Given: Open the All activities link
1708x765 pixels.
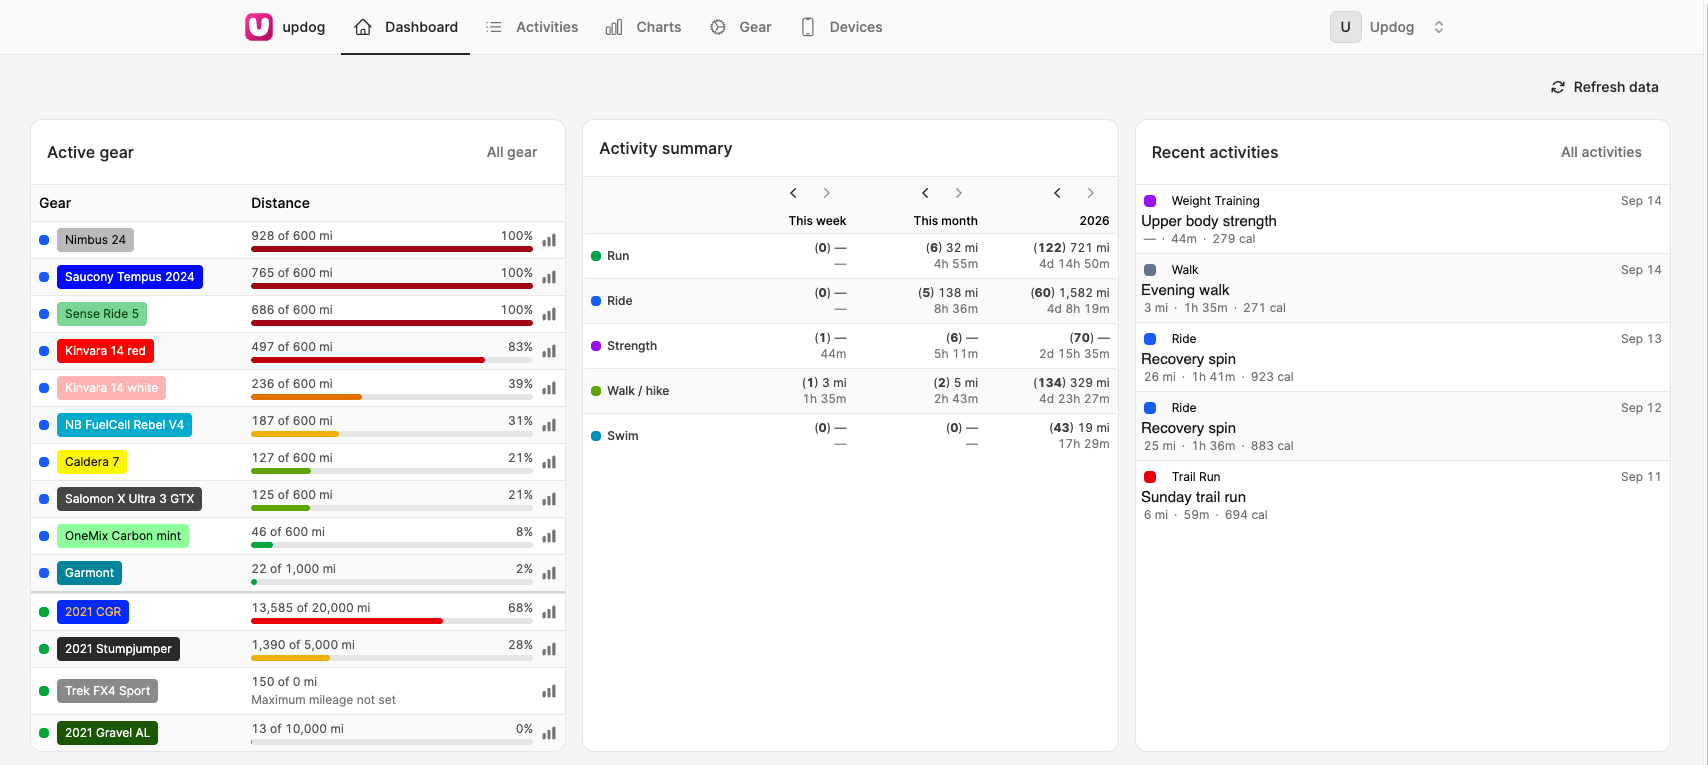Looking at the screenshot, I should [1601, 152].
